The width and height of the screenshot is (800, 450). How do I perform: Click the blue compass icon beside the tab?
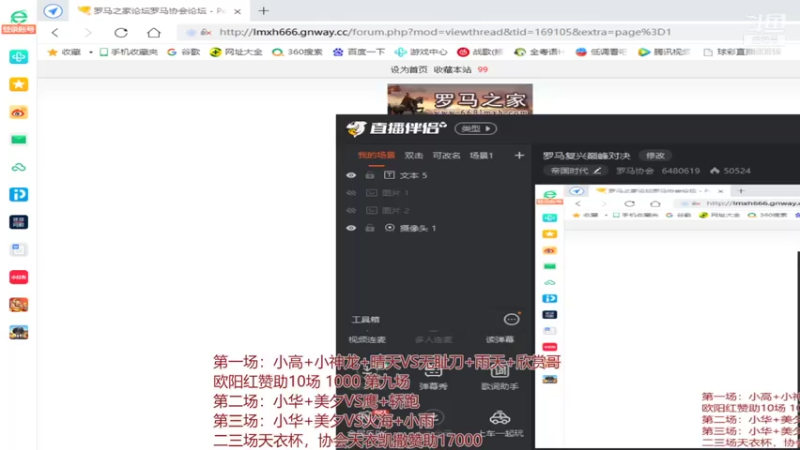(53, 11)
